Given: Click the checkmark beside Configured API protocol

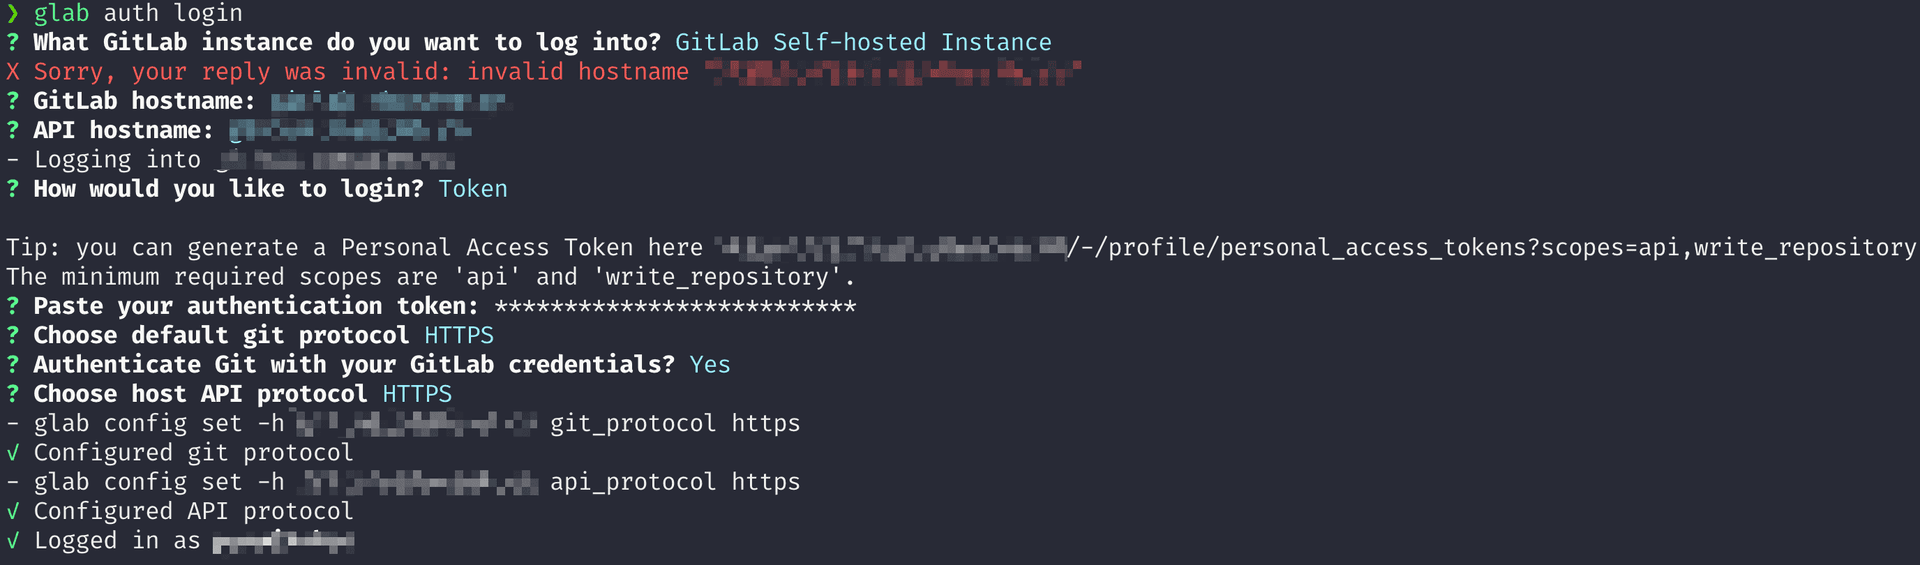Looking at the screenshot, I should 13,512.
